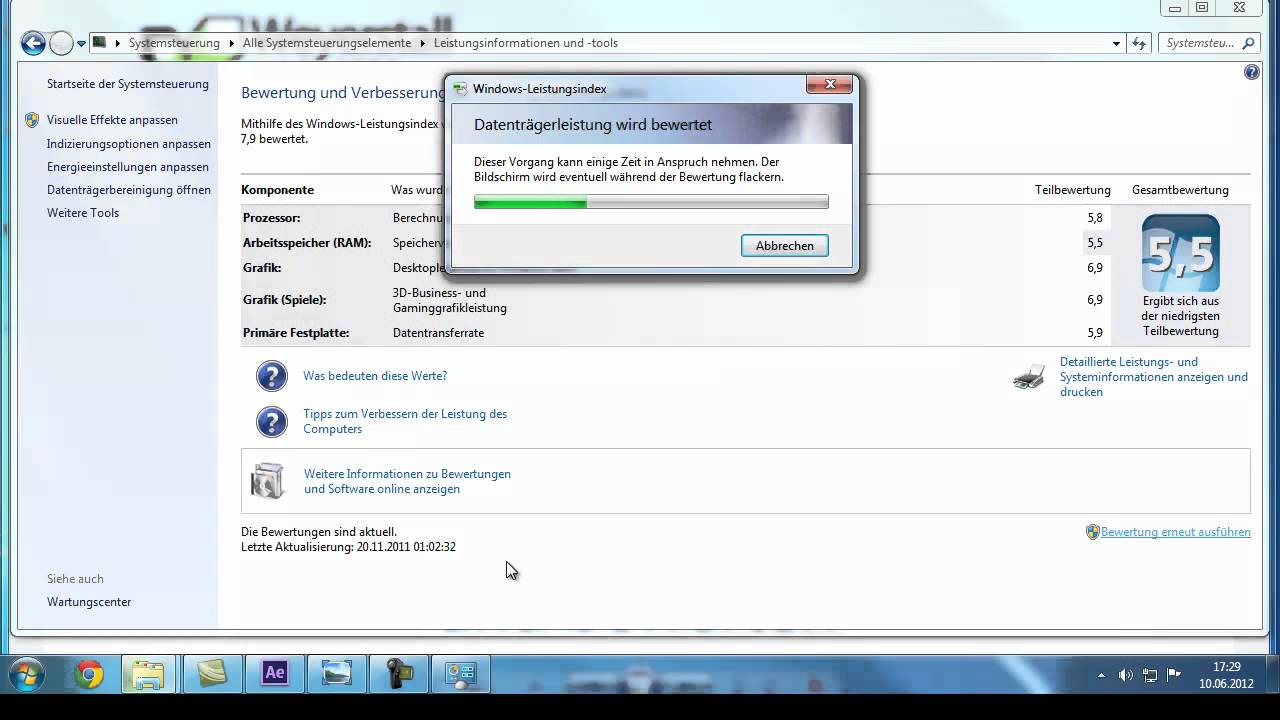This screenshot has height=720, width=1280.
Task: Click the Prozessor score 5,8
Action: 1094,217
